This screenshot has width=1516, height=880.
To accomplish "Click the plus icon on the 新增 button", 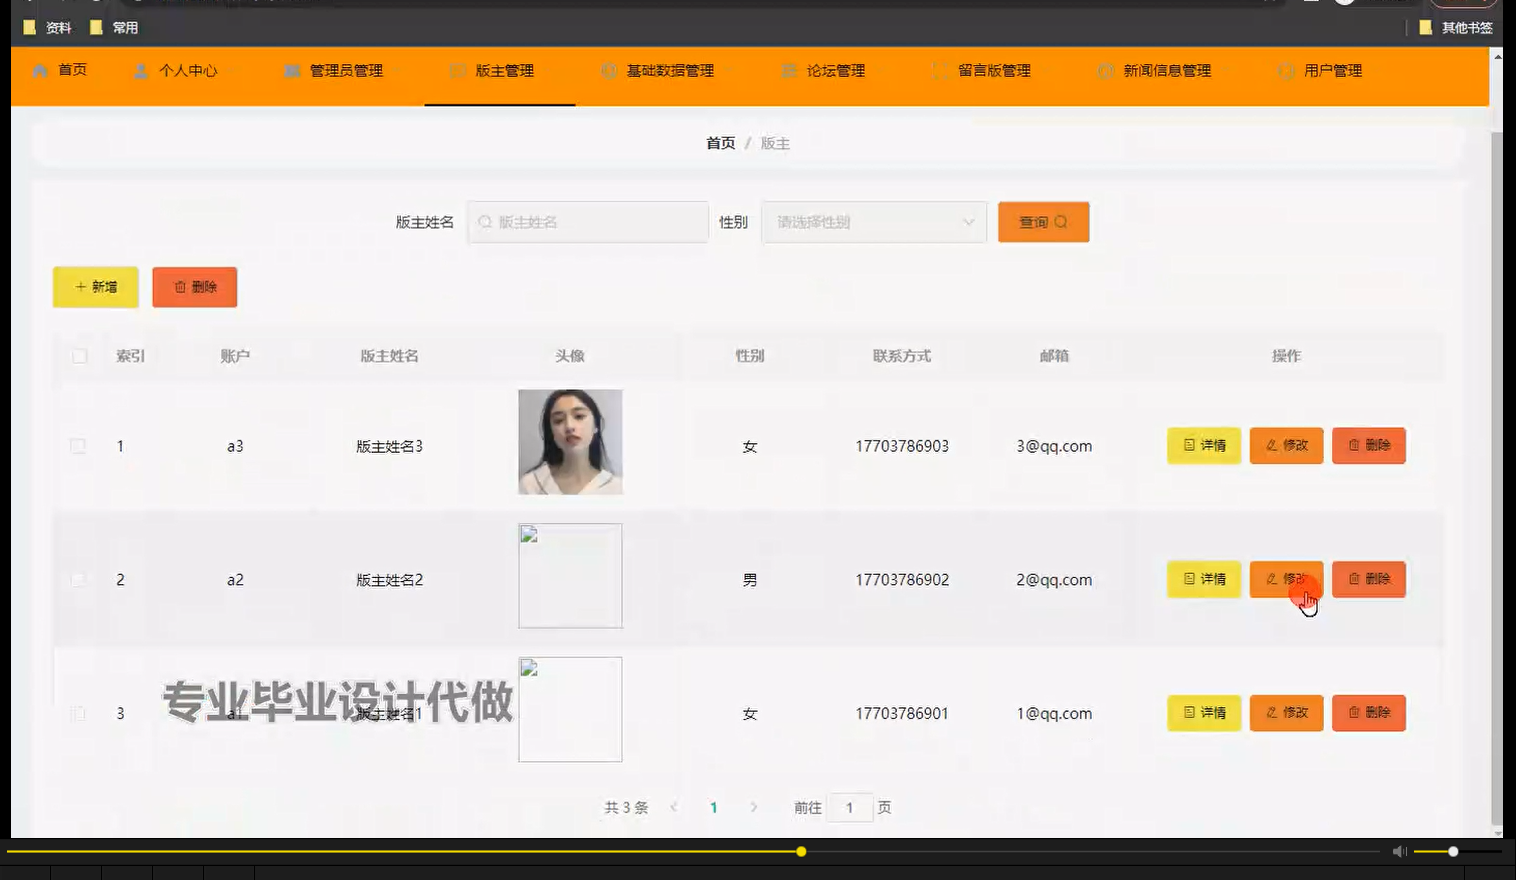I will [80, 287].
